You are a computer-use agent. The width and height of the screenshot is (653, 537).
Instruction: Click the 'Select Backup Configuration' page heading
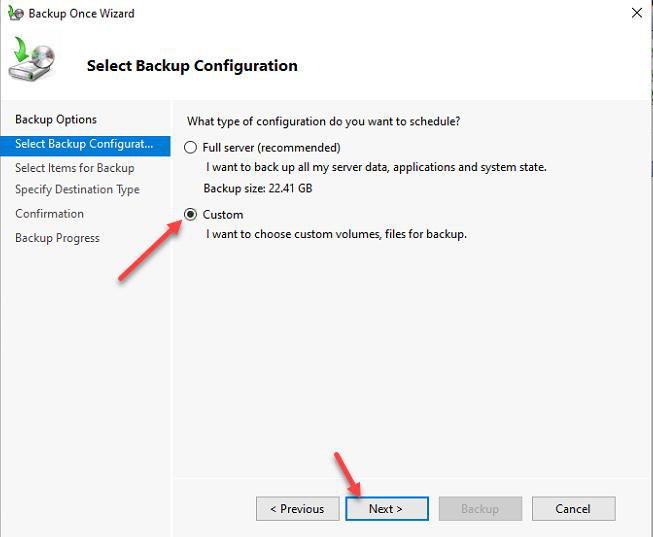(192, 66)
